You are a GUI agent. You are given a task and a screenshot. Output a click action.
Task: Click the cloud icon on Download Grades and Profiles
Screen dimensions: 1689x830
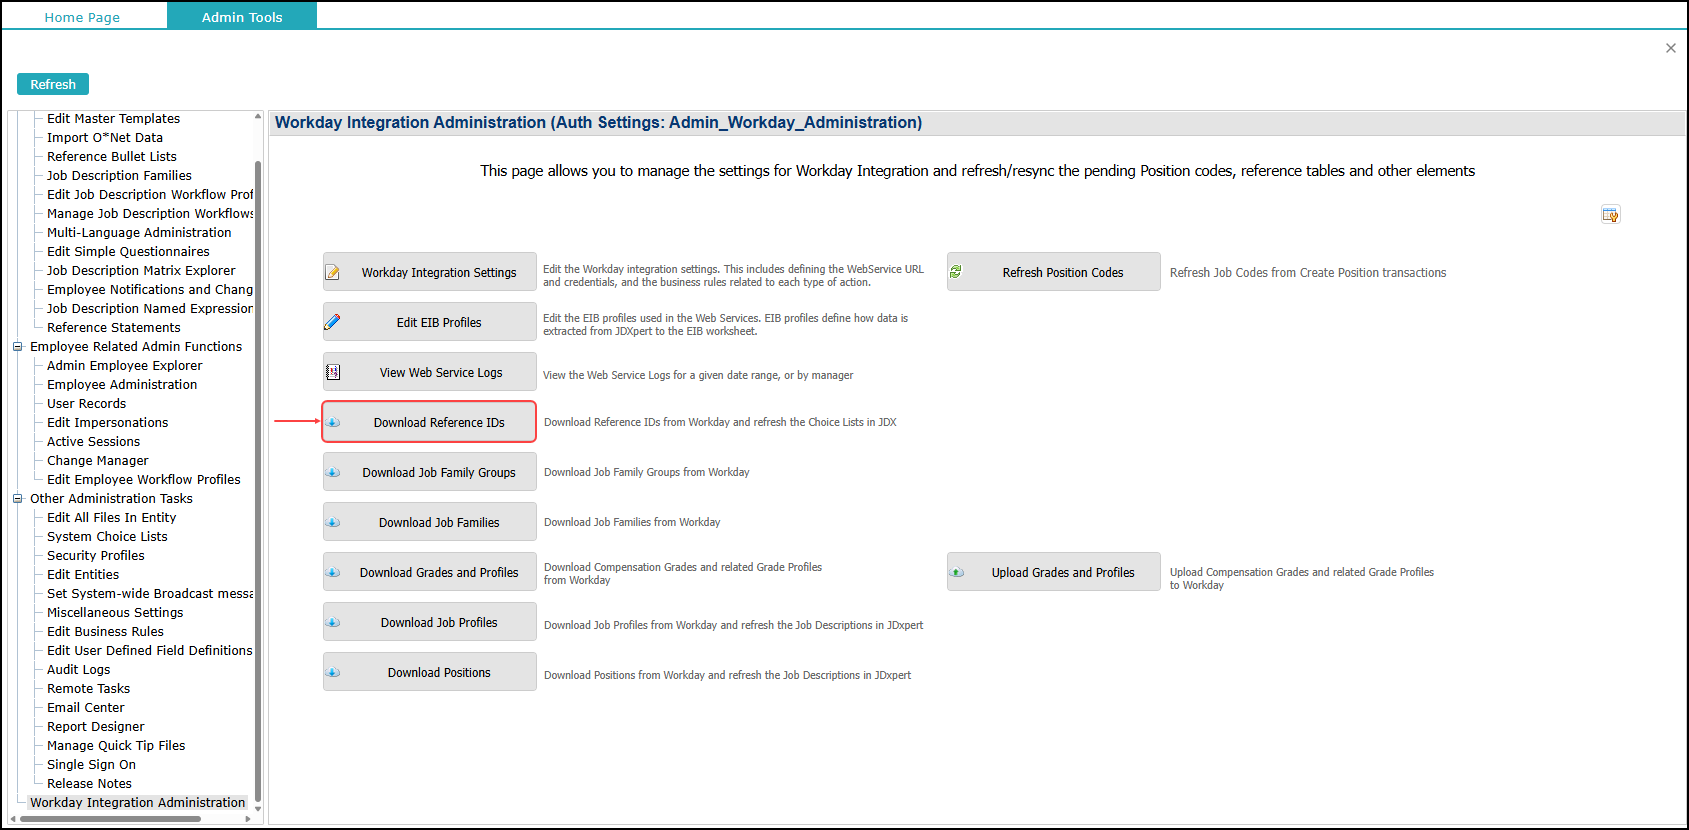[333, 572]
